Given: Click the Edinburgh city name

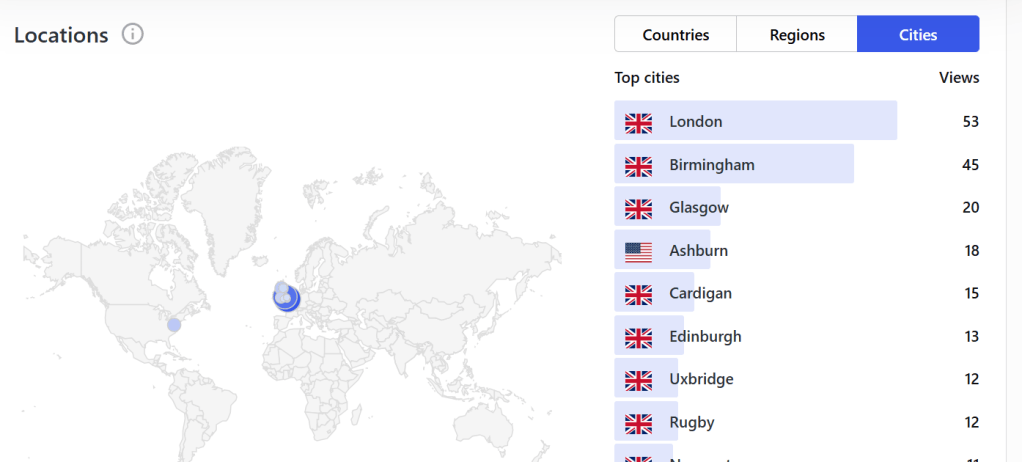Looking at the screenshot, I should pos(705,337).
